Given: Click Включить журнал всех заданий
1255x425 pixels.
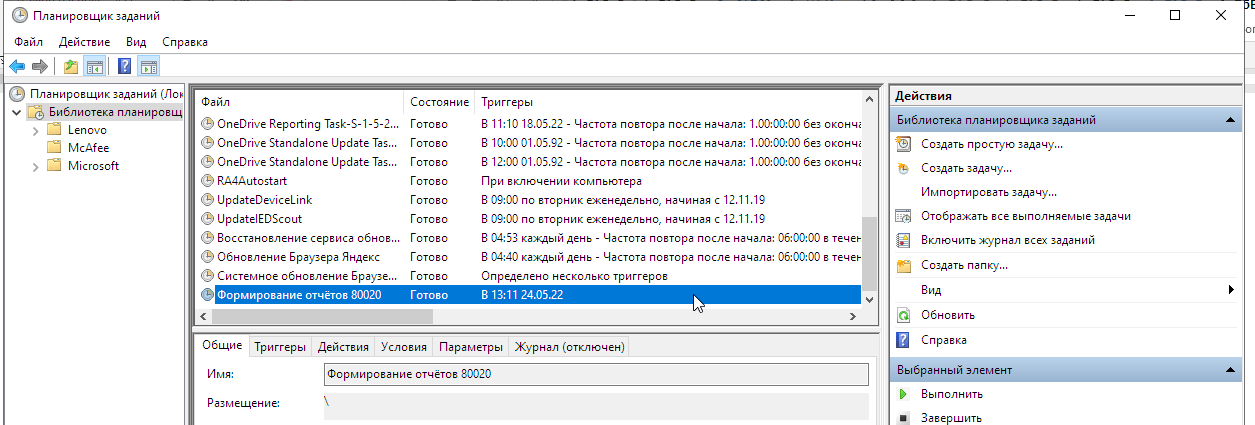Looking at the screenshot, I should point(1007,240).
